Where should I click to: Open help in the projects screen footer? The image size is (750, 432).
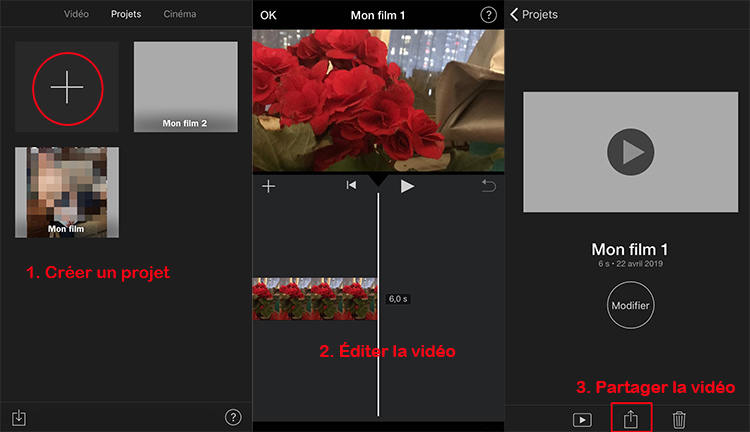click(233, 417)
